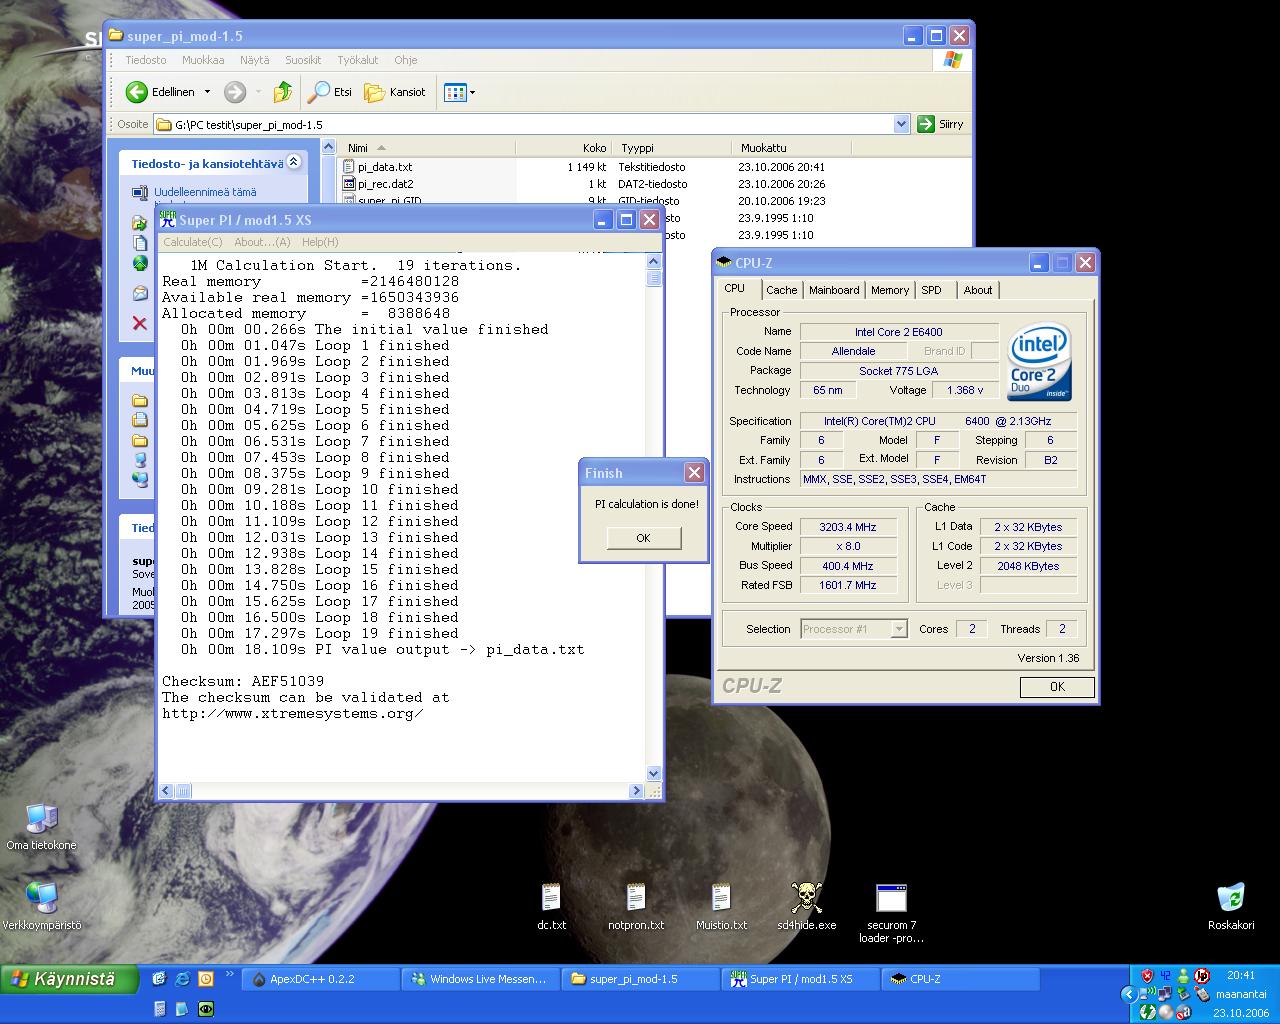Open the address bar dropdown in Explorer
This screenshot has width=1280, height=1024.
click(901, 124)
